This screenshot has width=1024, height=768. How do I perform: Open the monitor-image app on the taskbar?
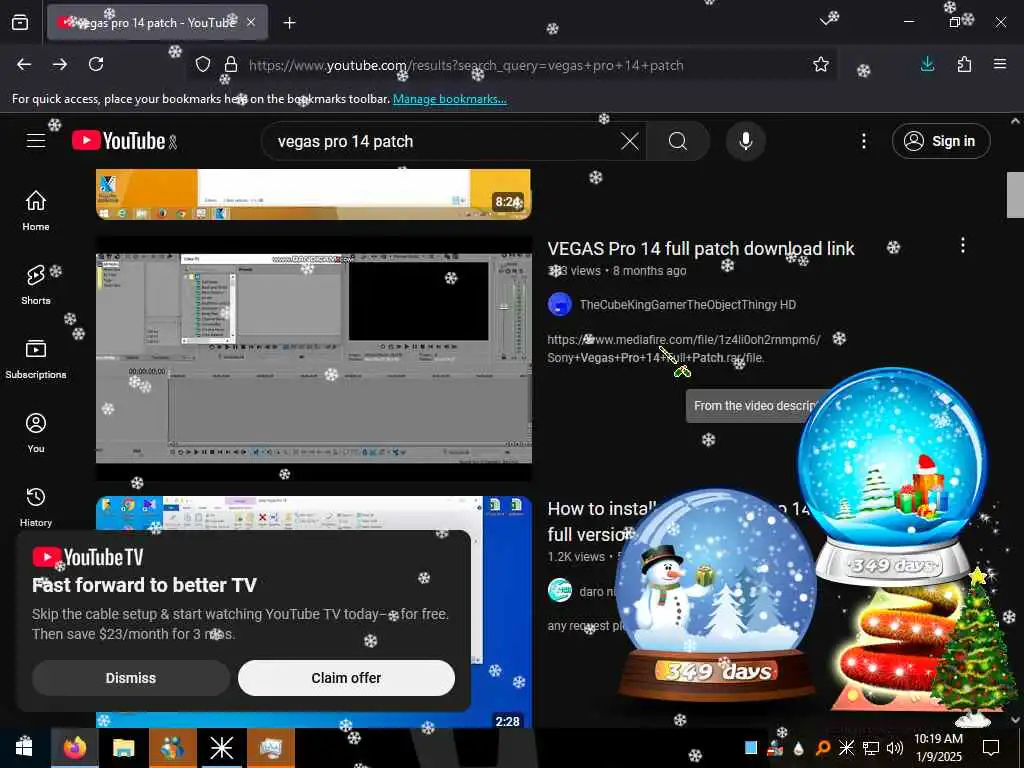click(270, 747)
